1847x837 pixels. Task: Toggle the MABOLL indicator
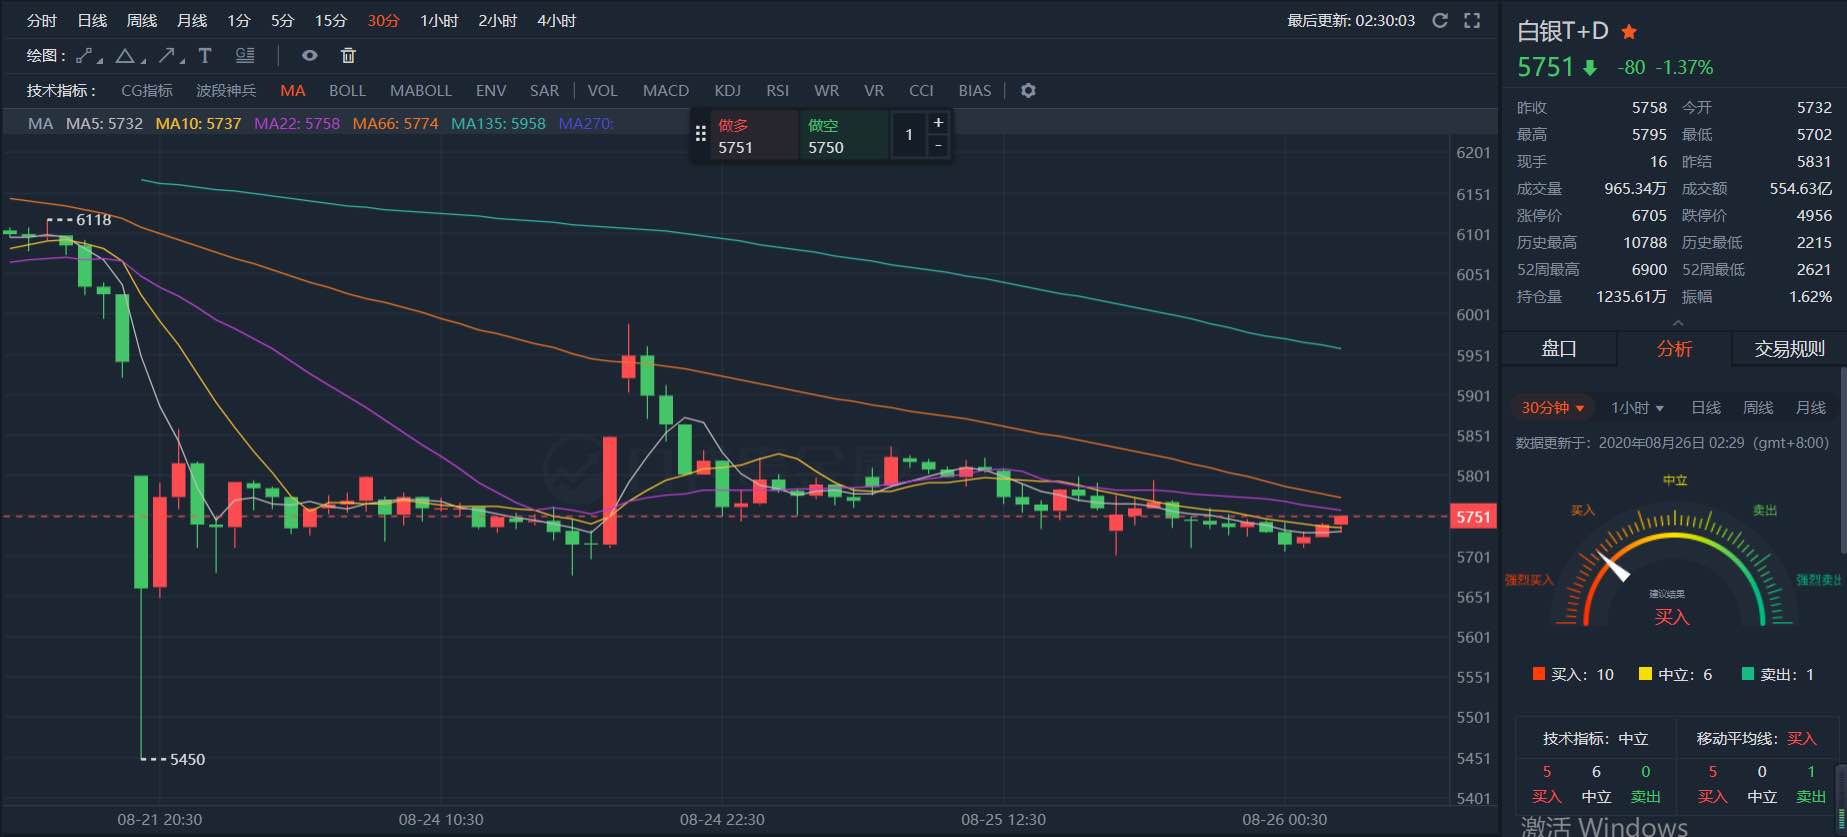pos(421,90)
